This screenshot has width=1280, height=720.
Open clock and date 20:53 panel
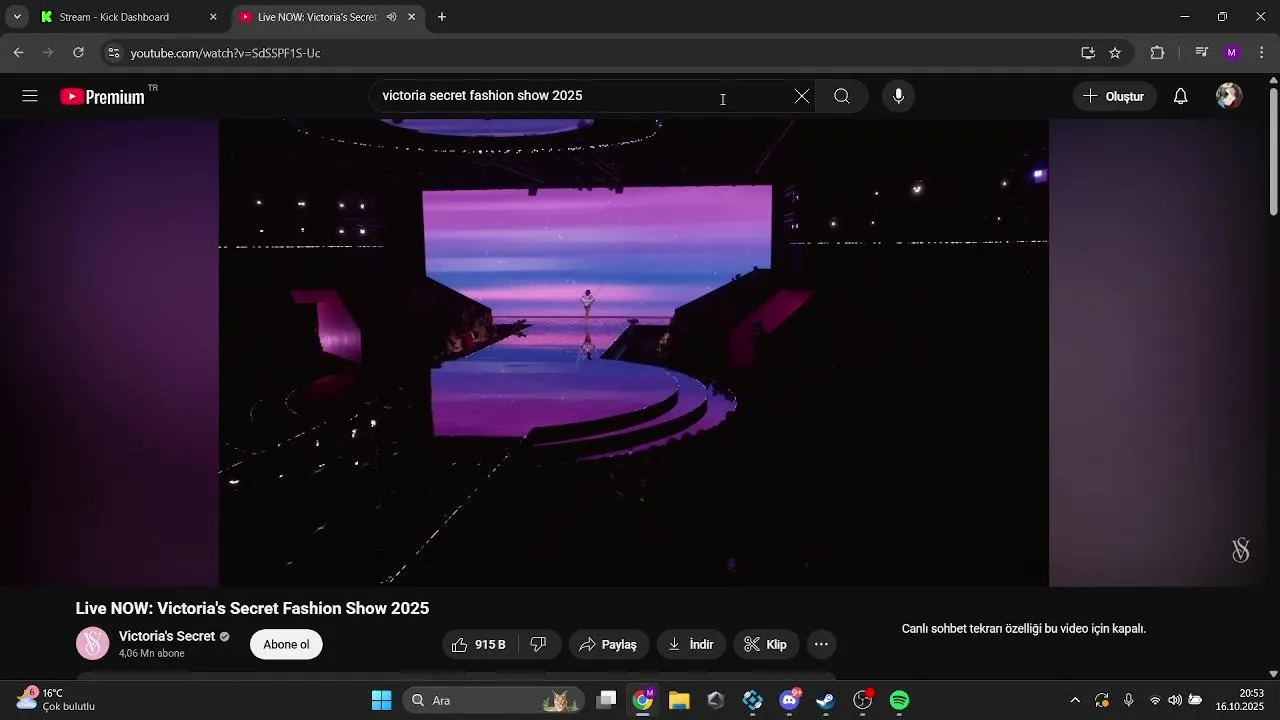point(1240,700)
